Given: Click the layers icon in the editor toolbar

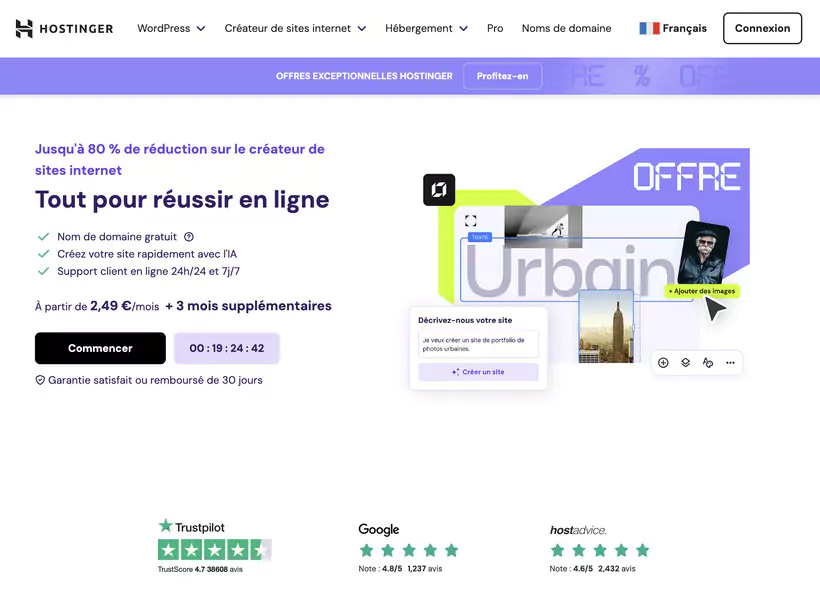Looking at the screenshot, I should (x=685, y=363).
